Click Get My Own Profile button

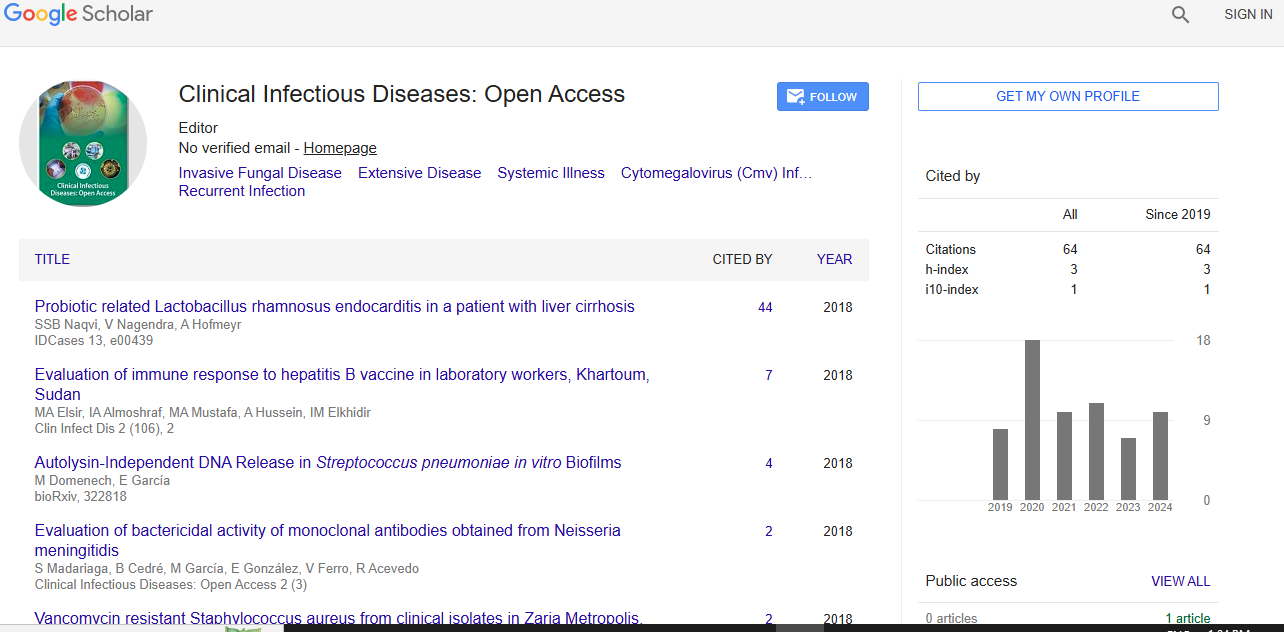(1067, 96)
